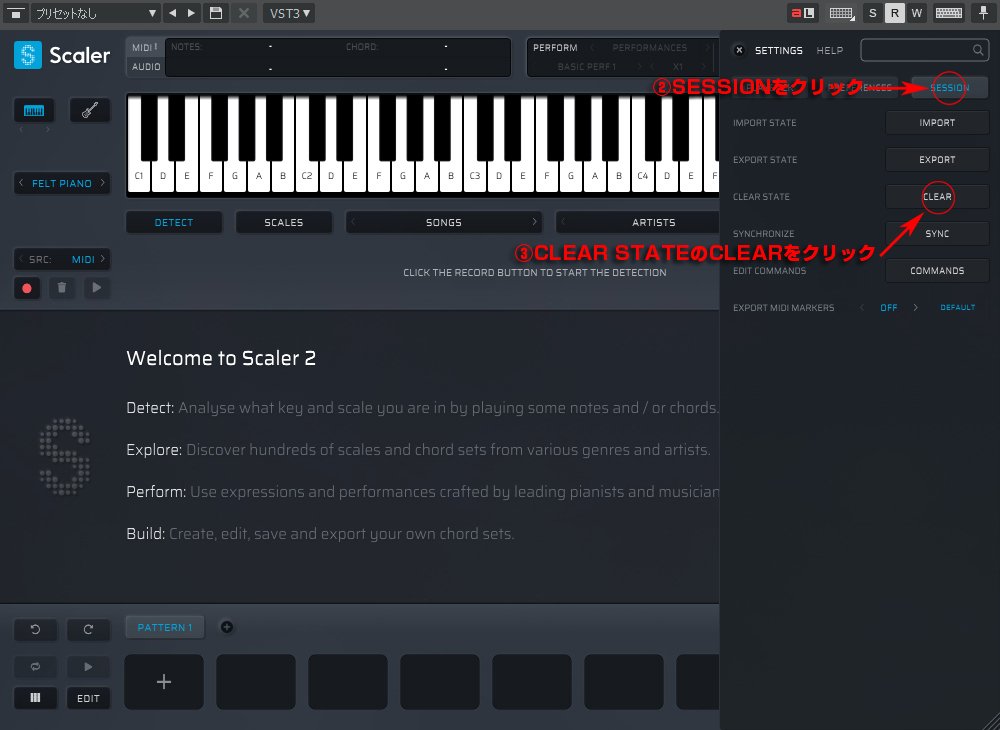The image size is (1000, 730).
Task: Toggle the loop playback icon
Action: tap(35, 666)
